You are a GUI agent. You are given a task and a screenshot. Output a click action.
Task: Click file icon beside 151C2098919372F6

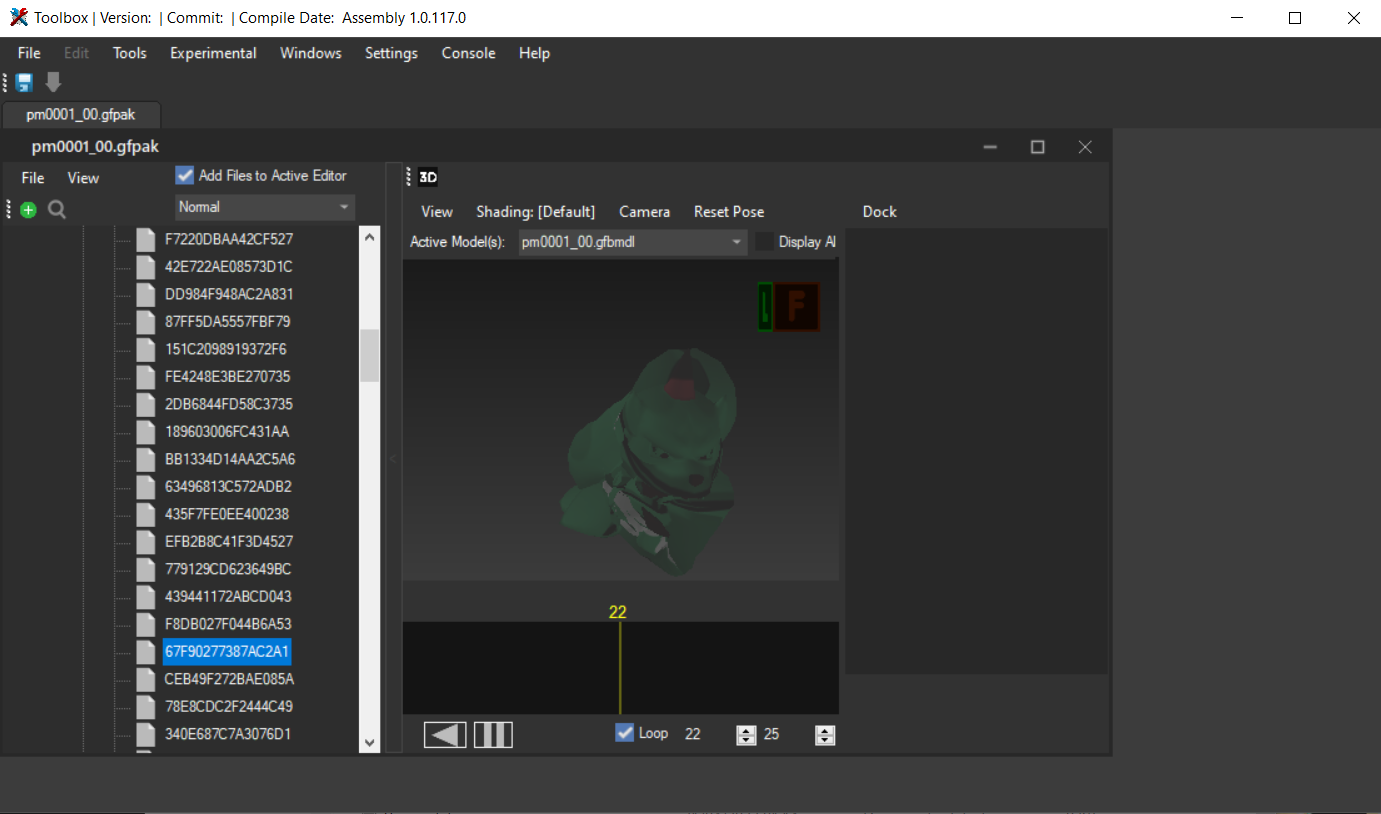click(x=146, y=350)
